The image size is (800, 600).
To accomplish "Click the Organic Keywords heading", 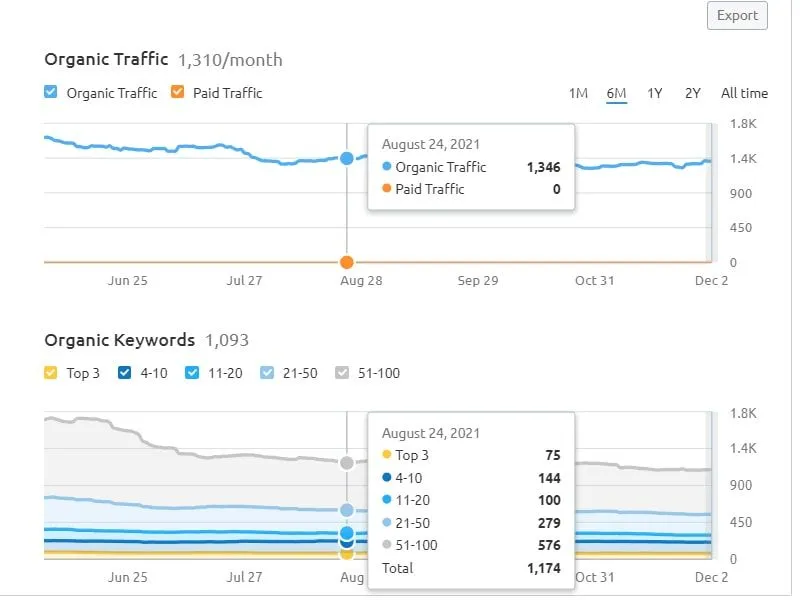I will [119, 340].
